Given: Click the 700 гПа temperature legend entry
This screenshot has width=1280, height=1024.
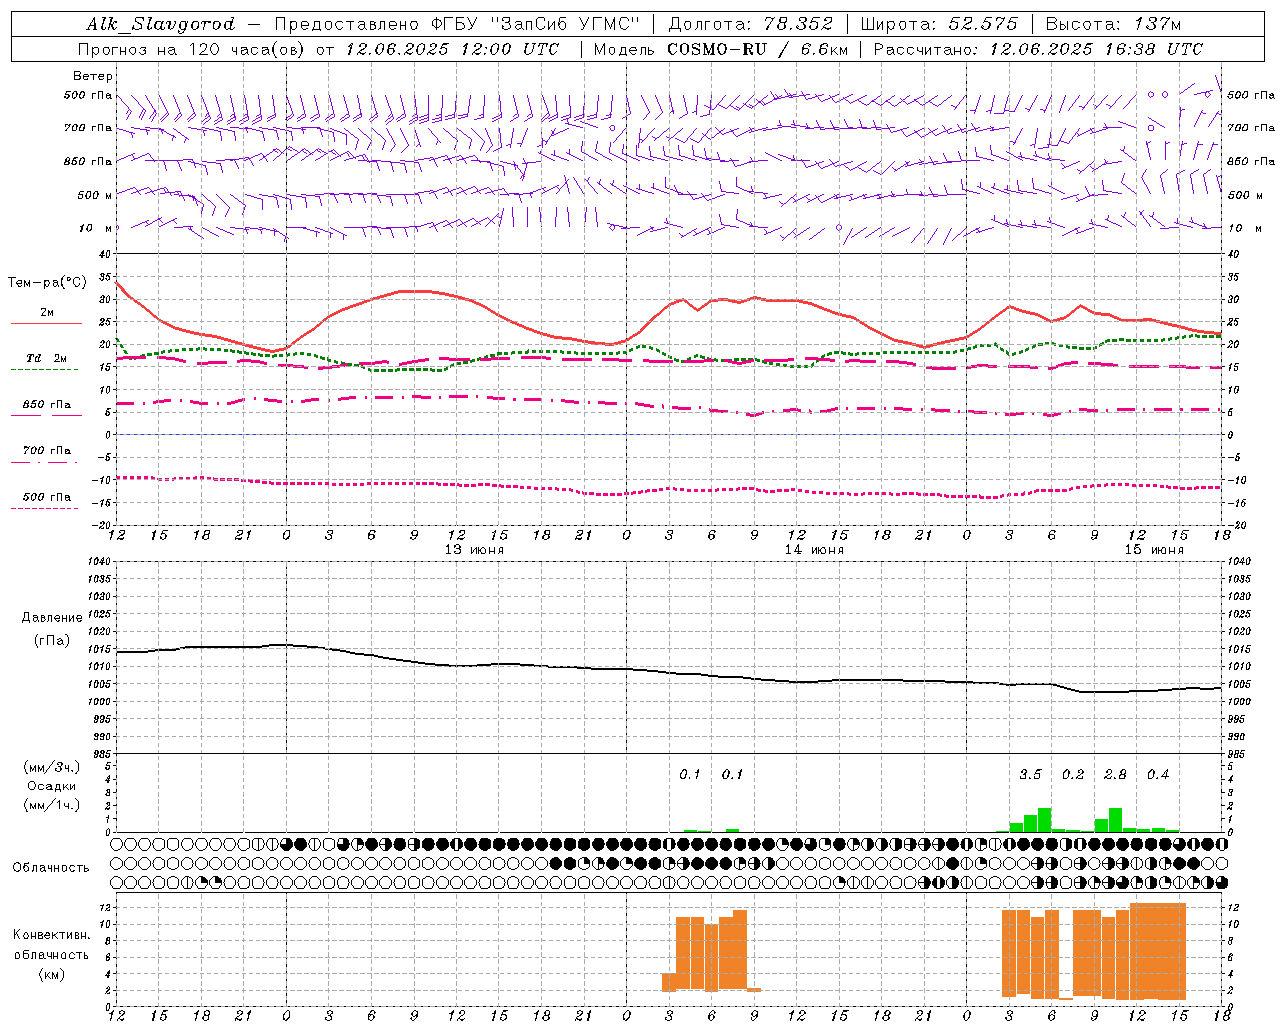Looking at the screenshot, I should (47, 451).
